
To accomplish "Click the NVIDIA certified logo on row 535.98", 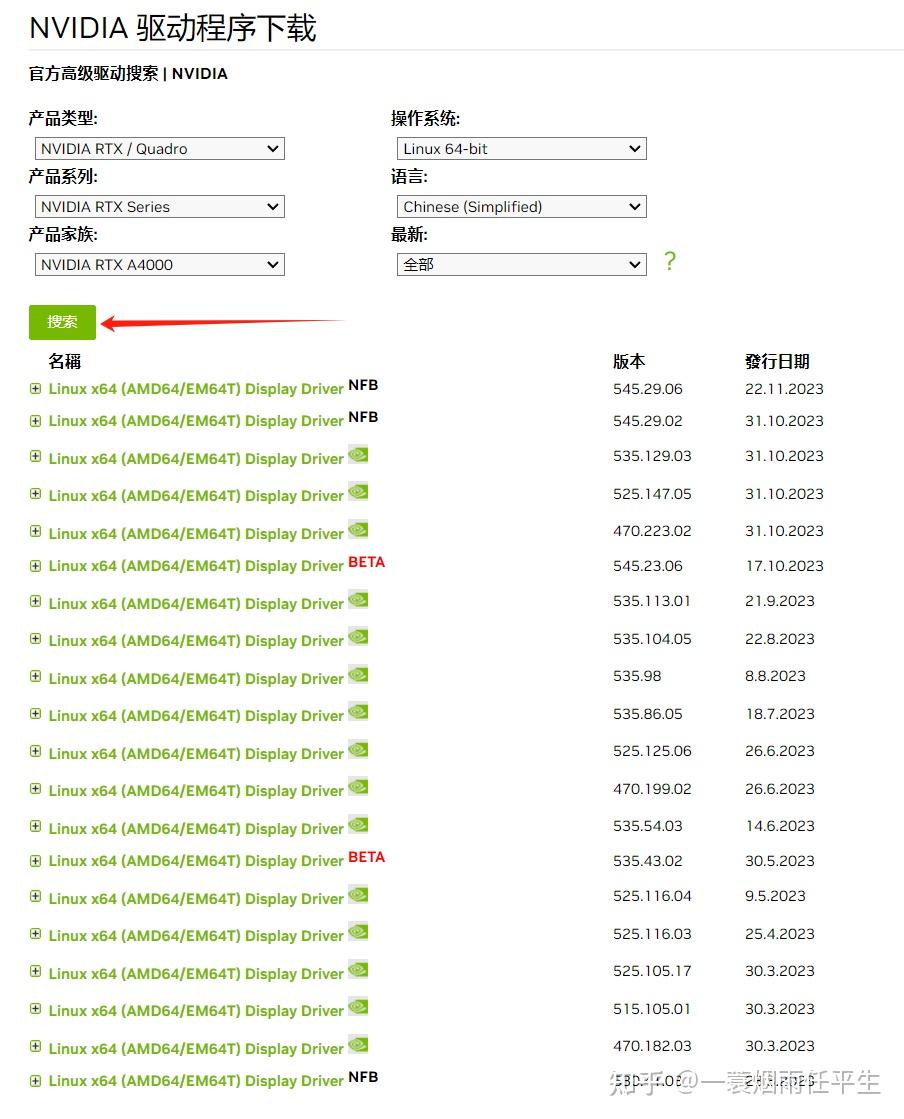I will pos(358,674).
